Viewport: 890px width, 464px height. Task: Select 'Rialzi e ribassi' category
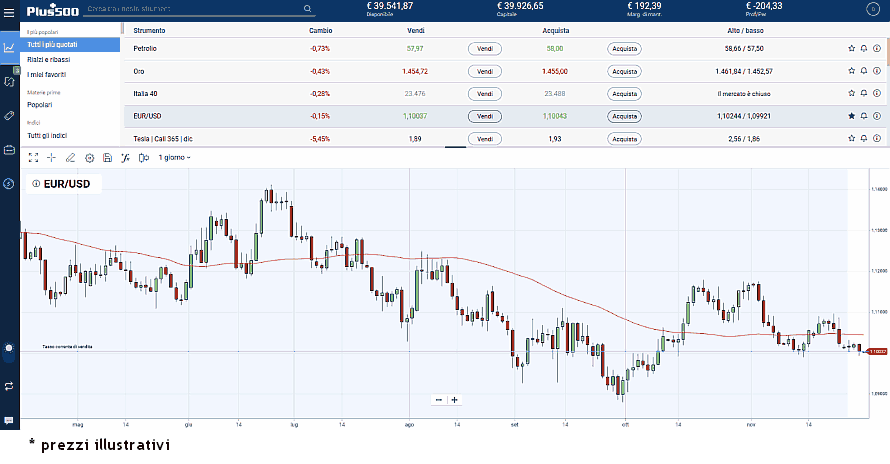click(46, 60)
